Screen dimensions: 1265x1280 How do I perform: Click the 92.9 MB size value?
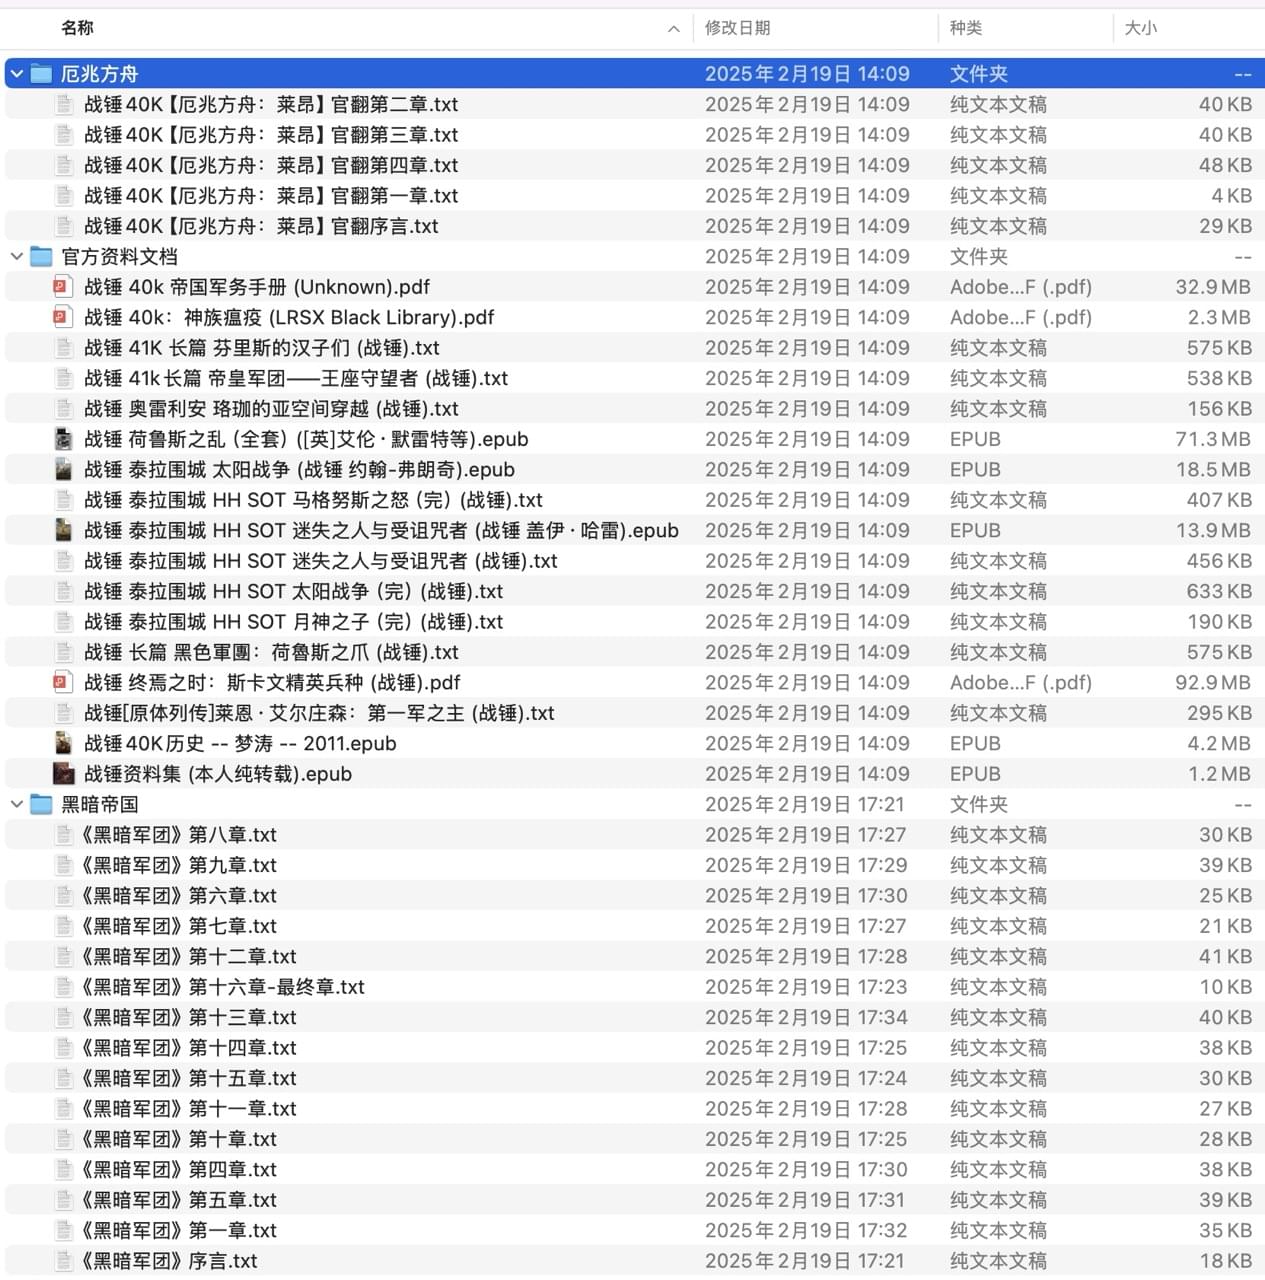click(x=1213, y=683)
